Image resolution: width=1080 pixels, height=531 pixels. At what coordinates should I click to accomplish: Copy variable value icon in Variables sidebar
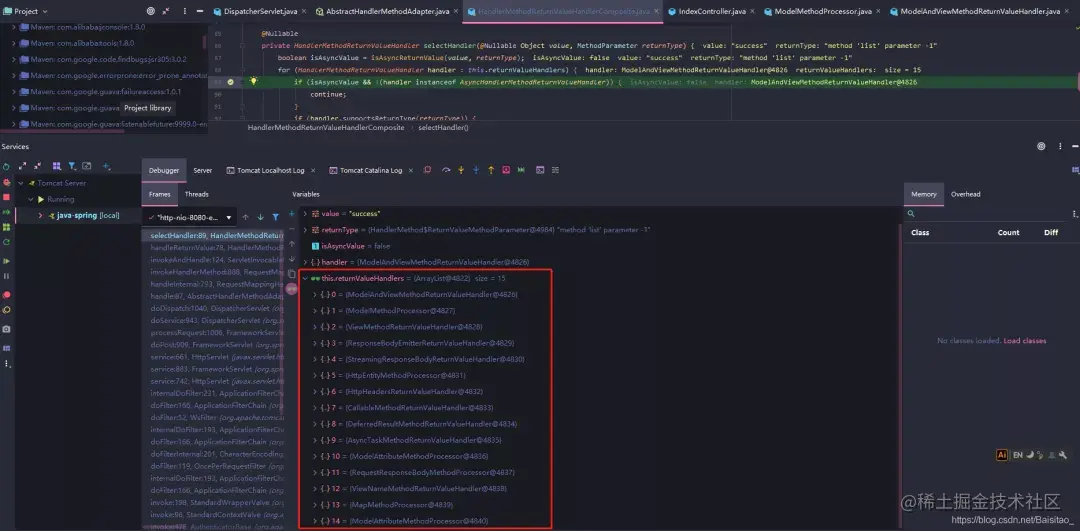tap(291, 273)
